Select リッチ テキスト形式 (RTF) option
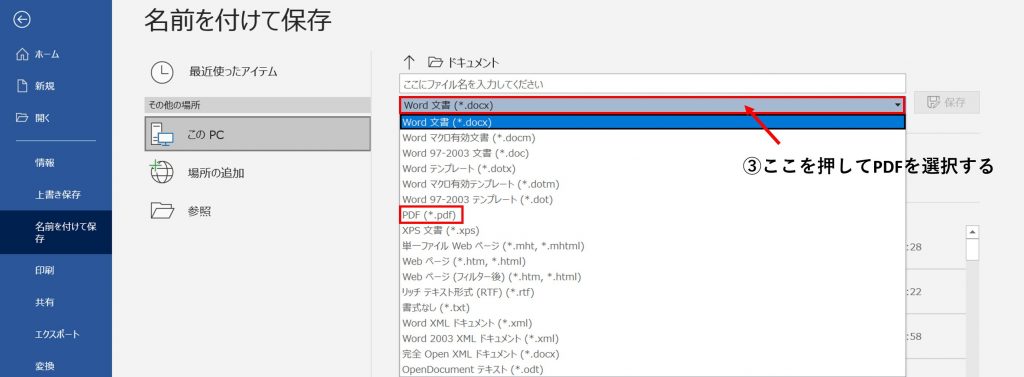Screen dimensions: 1024x377 (652, 292)
